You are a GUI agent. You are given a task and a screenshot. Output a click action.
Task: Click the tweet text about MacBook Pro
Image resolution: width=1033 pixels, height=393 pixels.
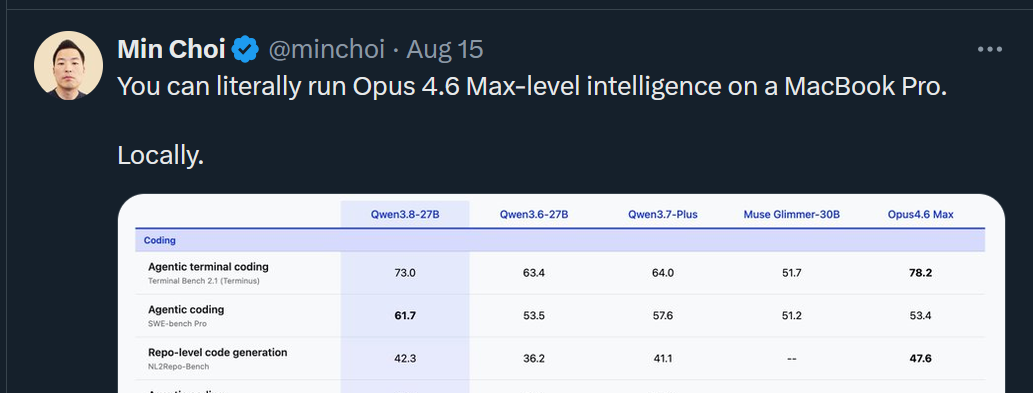tap(532, 87)
